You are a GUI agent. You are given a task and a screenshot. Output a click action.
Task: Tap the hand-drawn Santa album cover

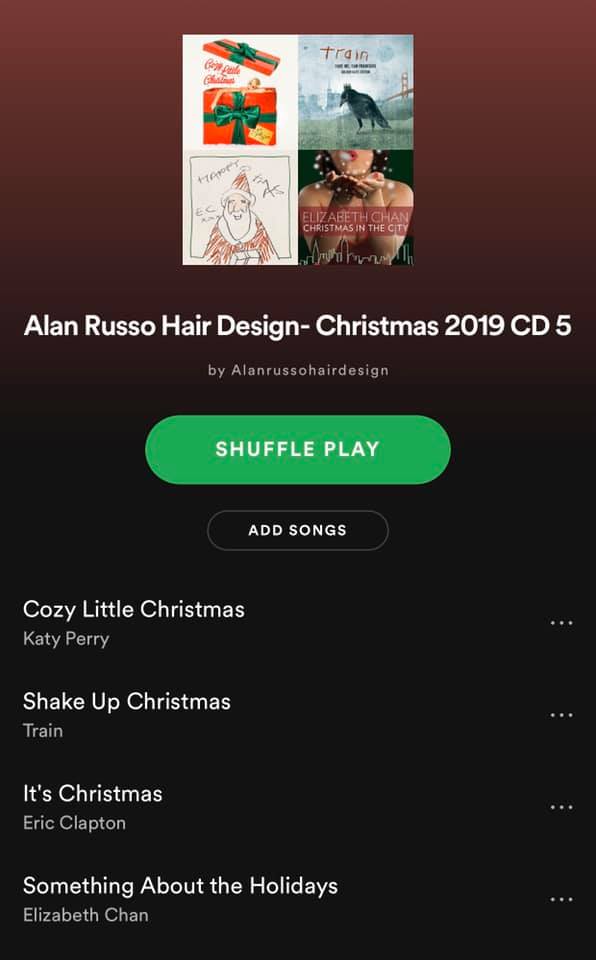240,208
